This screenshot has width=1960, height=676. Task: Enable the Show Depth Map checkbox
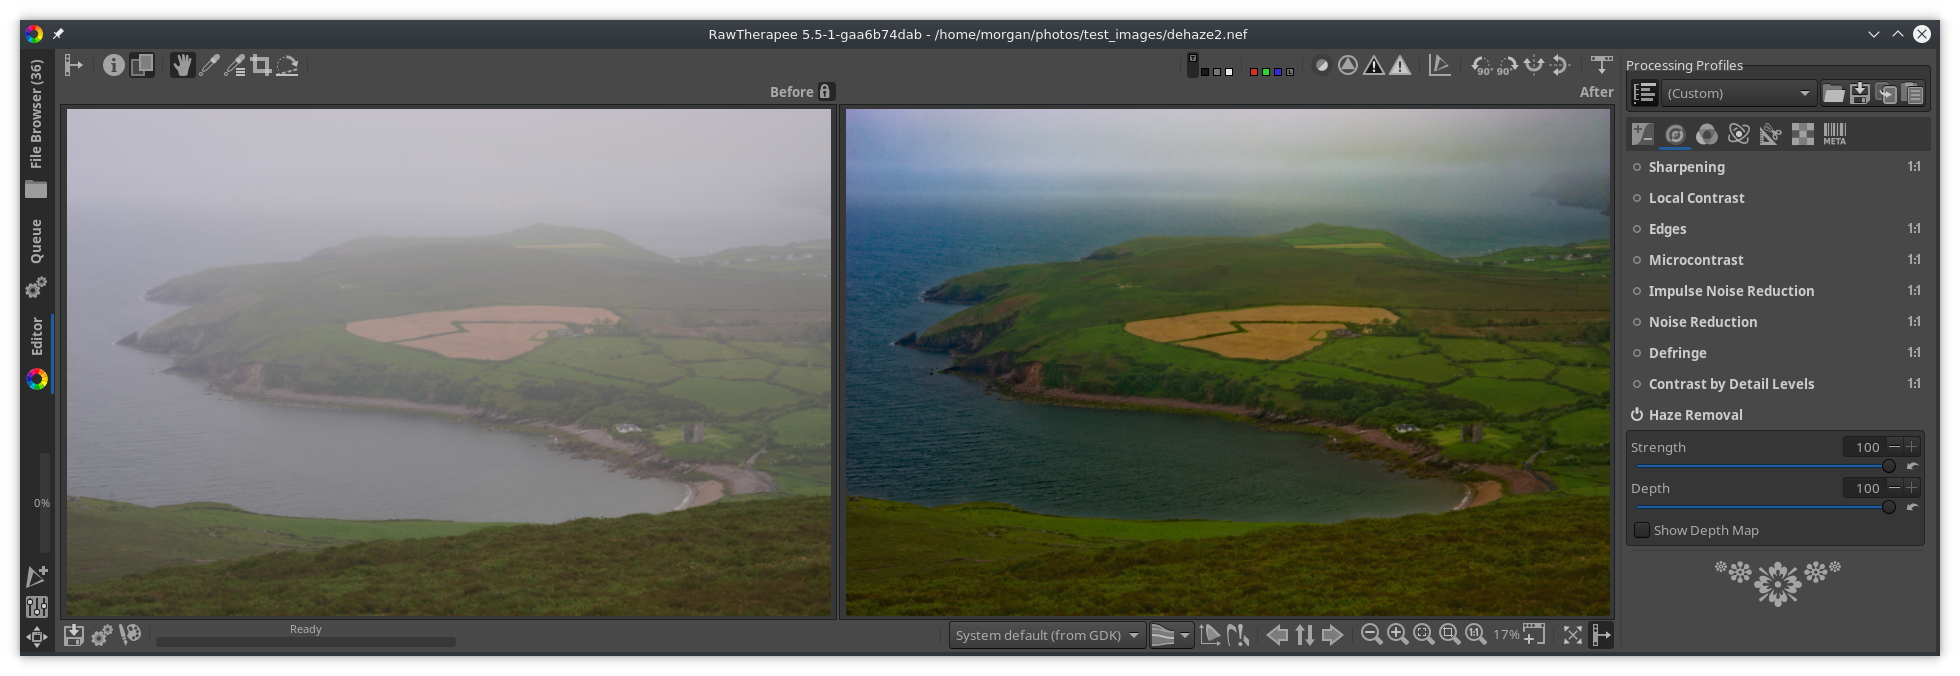[1642, 530]
